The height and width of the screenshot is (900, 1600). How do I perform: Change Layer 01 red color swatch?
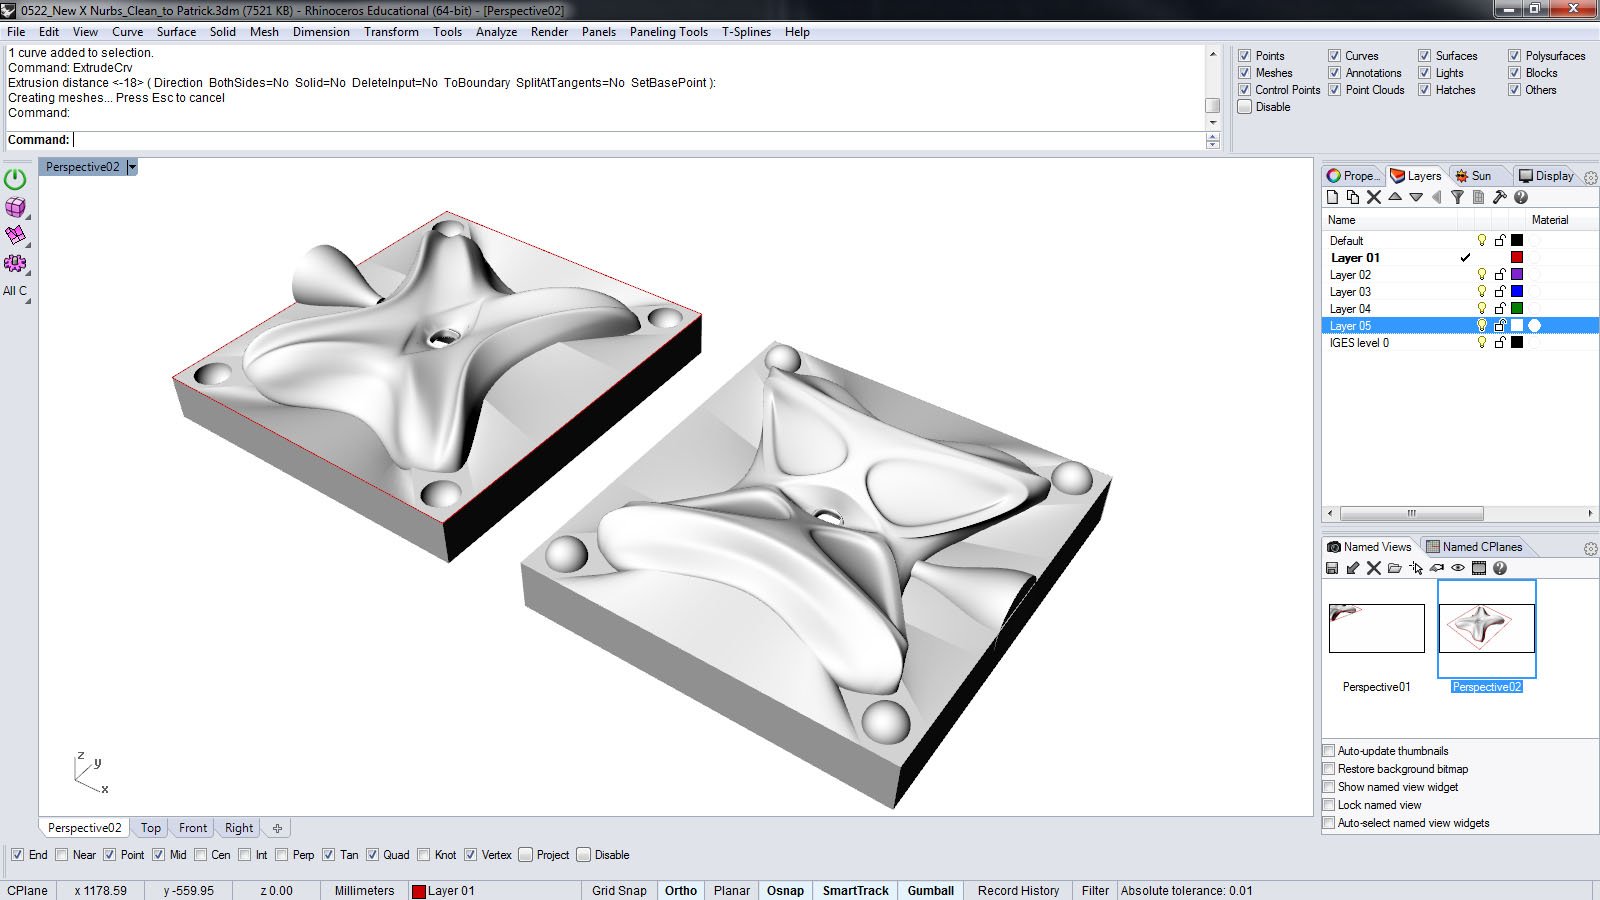coord(1517,258)
